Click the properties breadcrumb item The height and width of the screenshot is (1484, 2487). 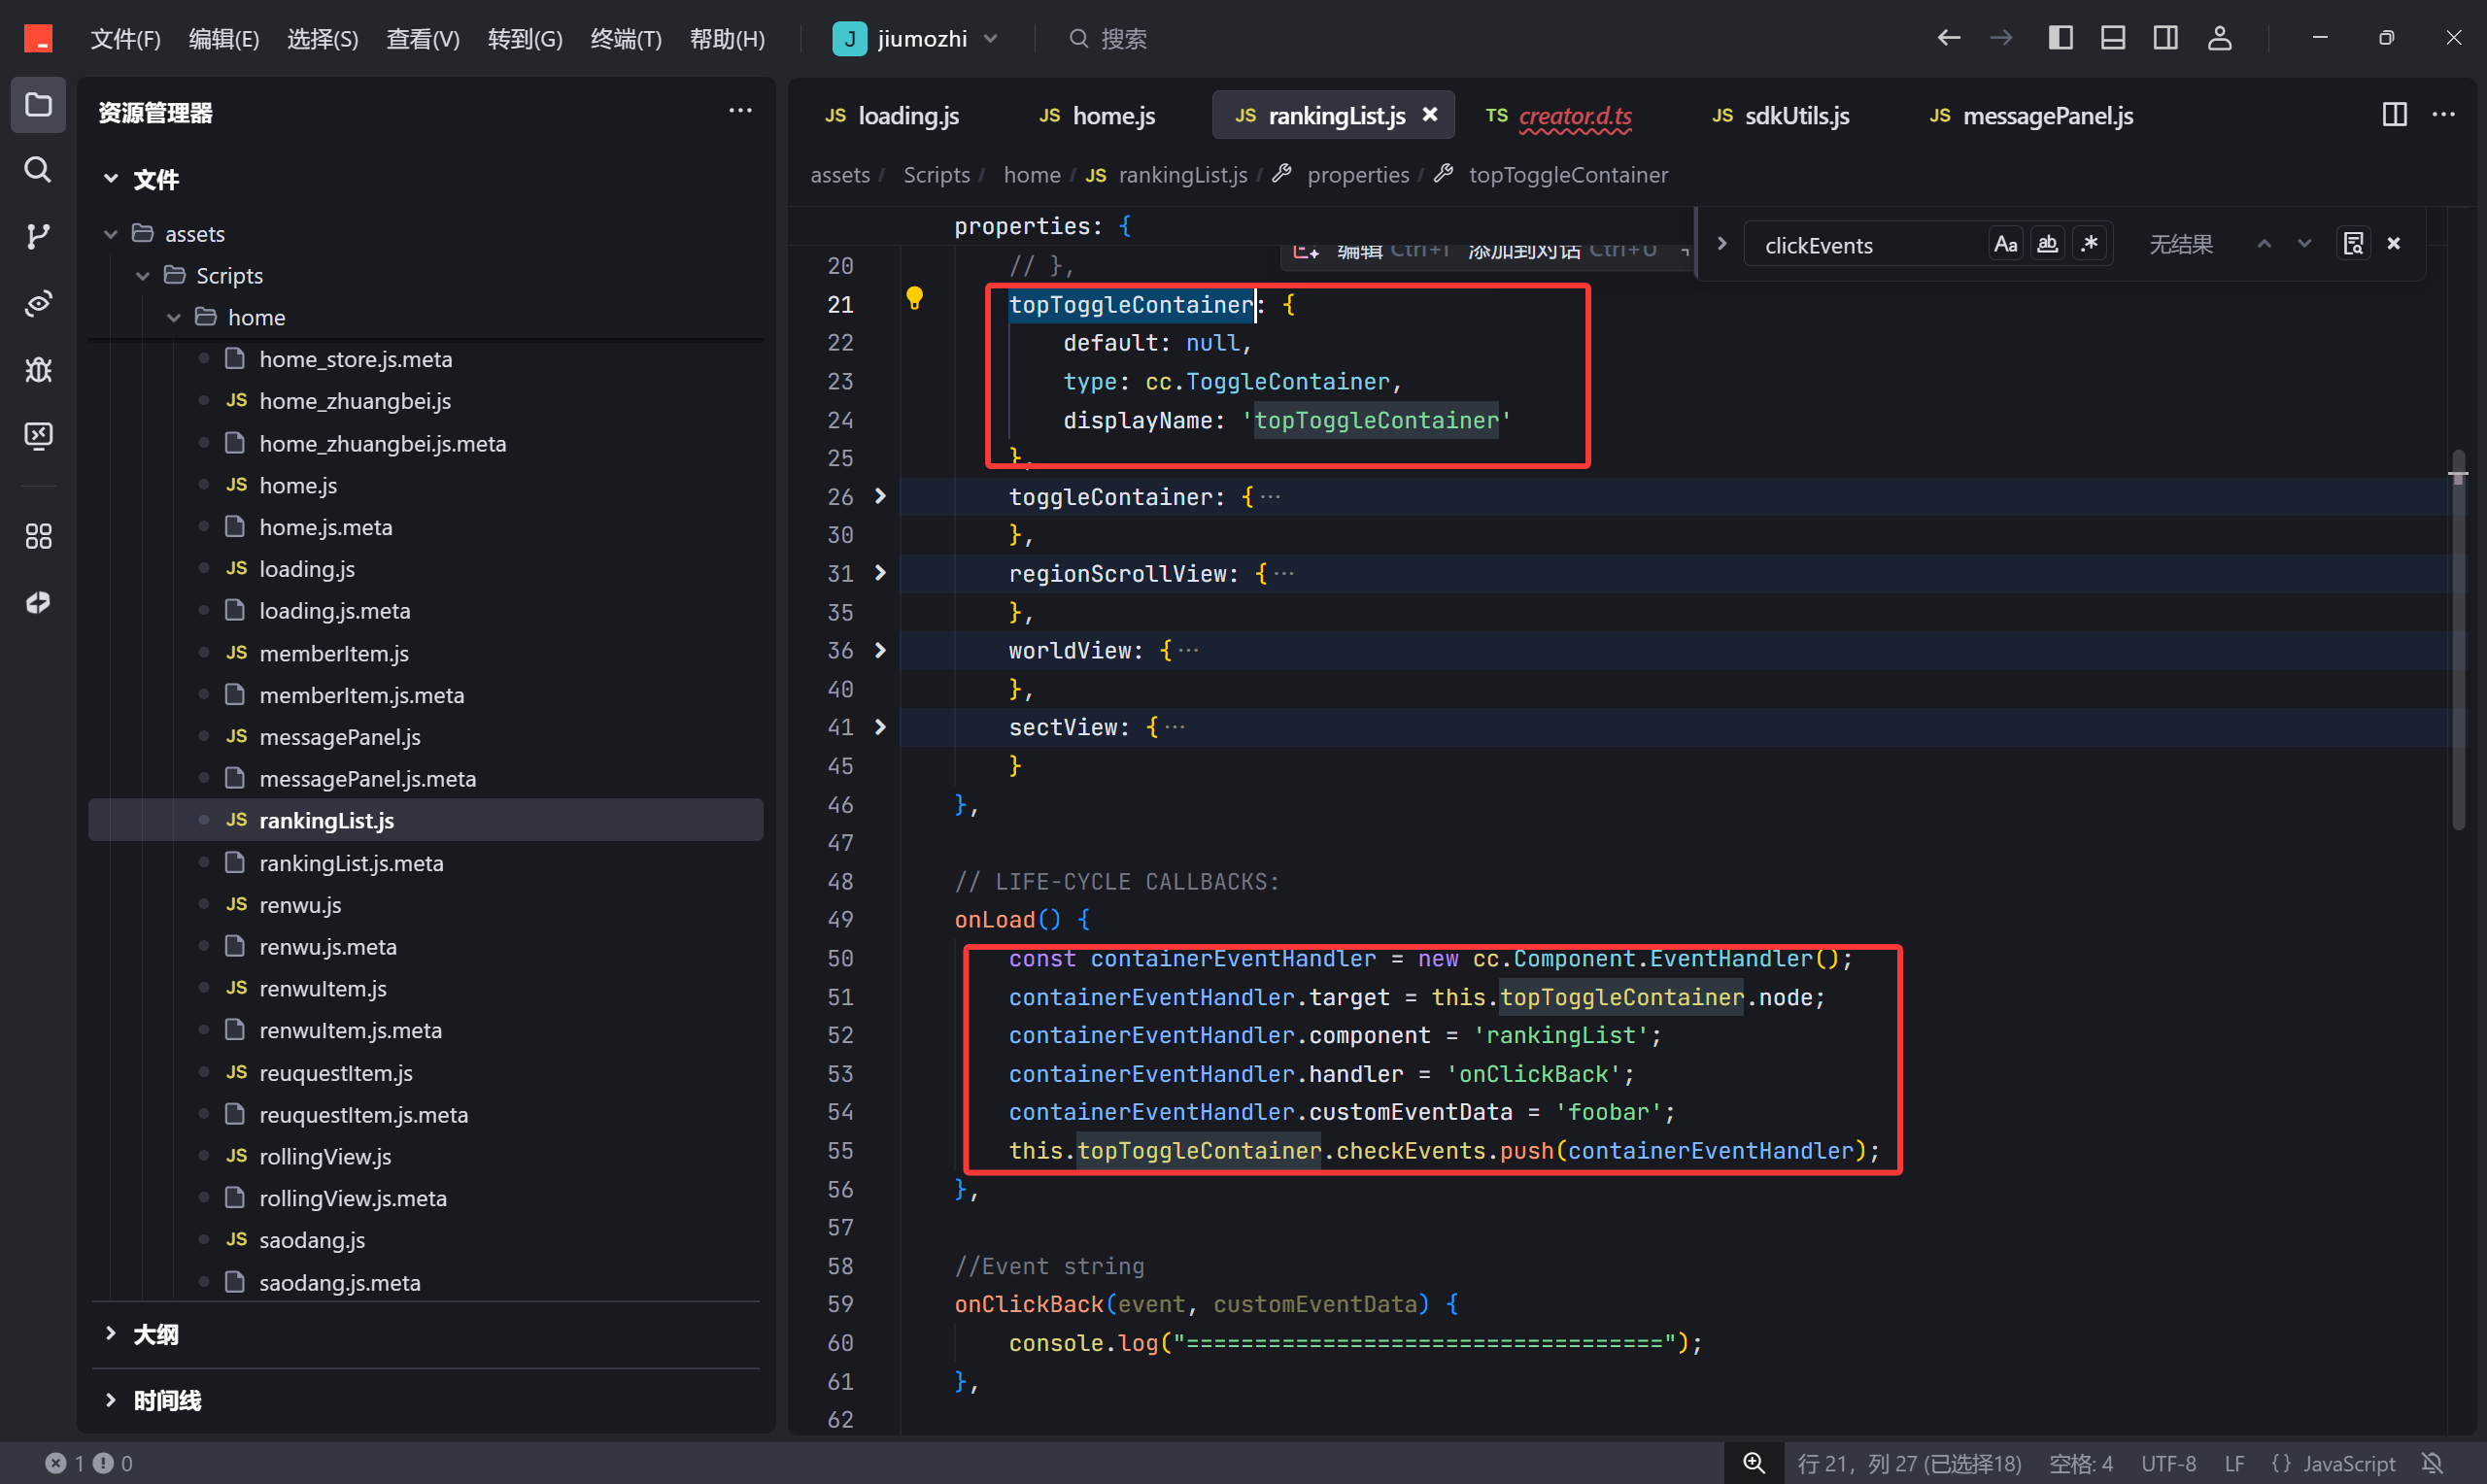click(1357, 175)
